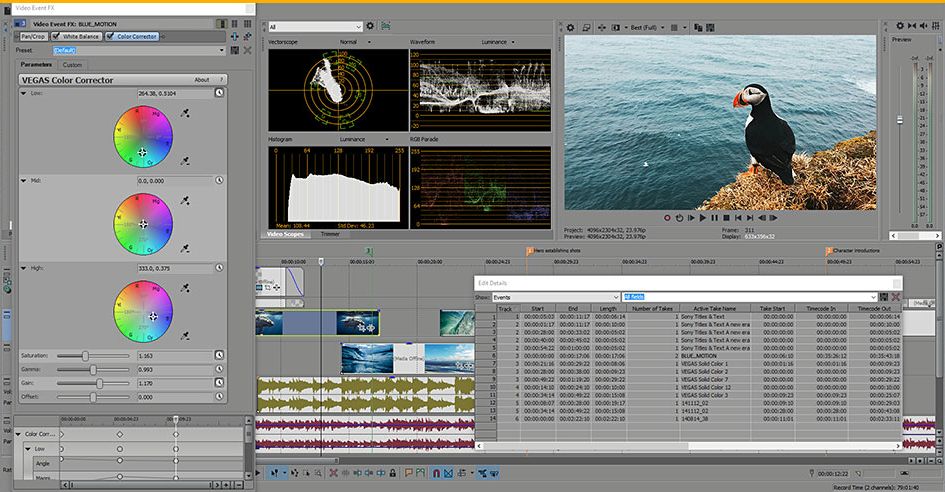Toggle the White Balance effect checkbox
Viewport: 945px width, 492px height.
click(x=57, y=36)
